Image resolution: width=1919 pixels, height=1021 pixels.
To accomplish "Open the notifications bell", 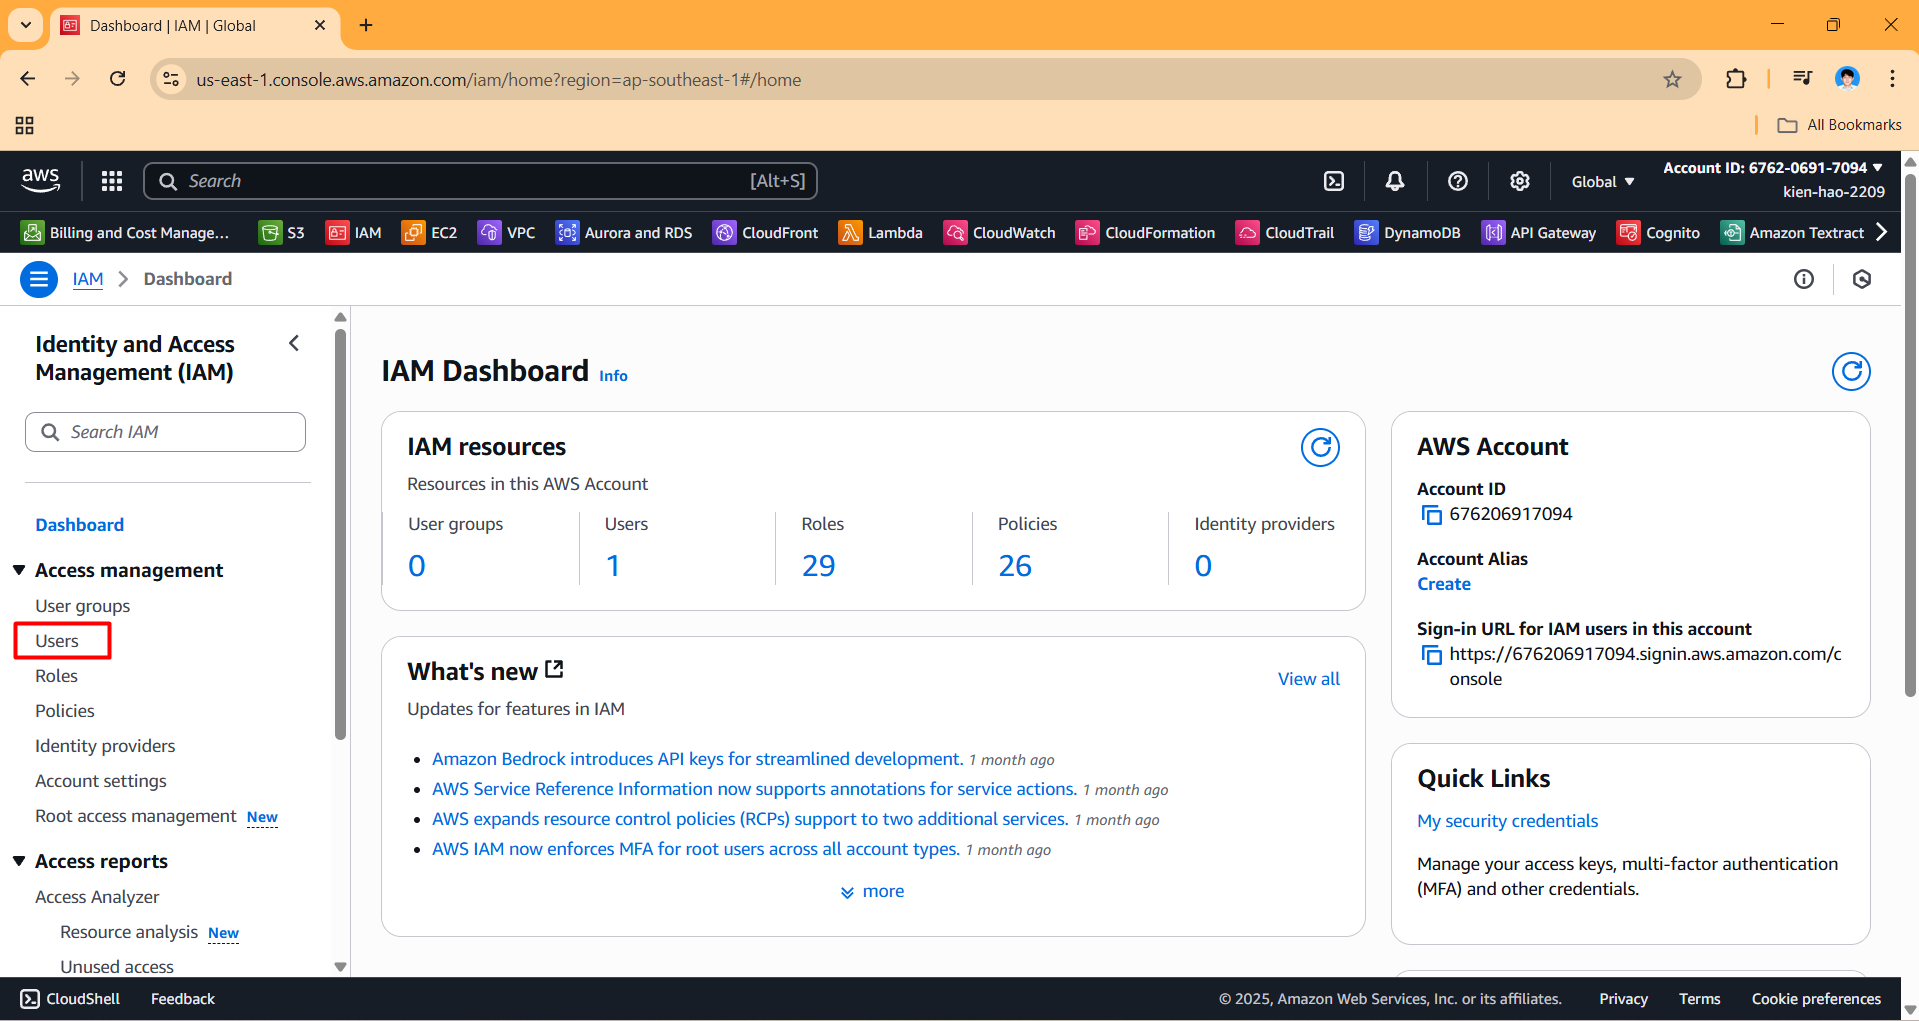I will coord(1394,181).
